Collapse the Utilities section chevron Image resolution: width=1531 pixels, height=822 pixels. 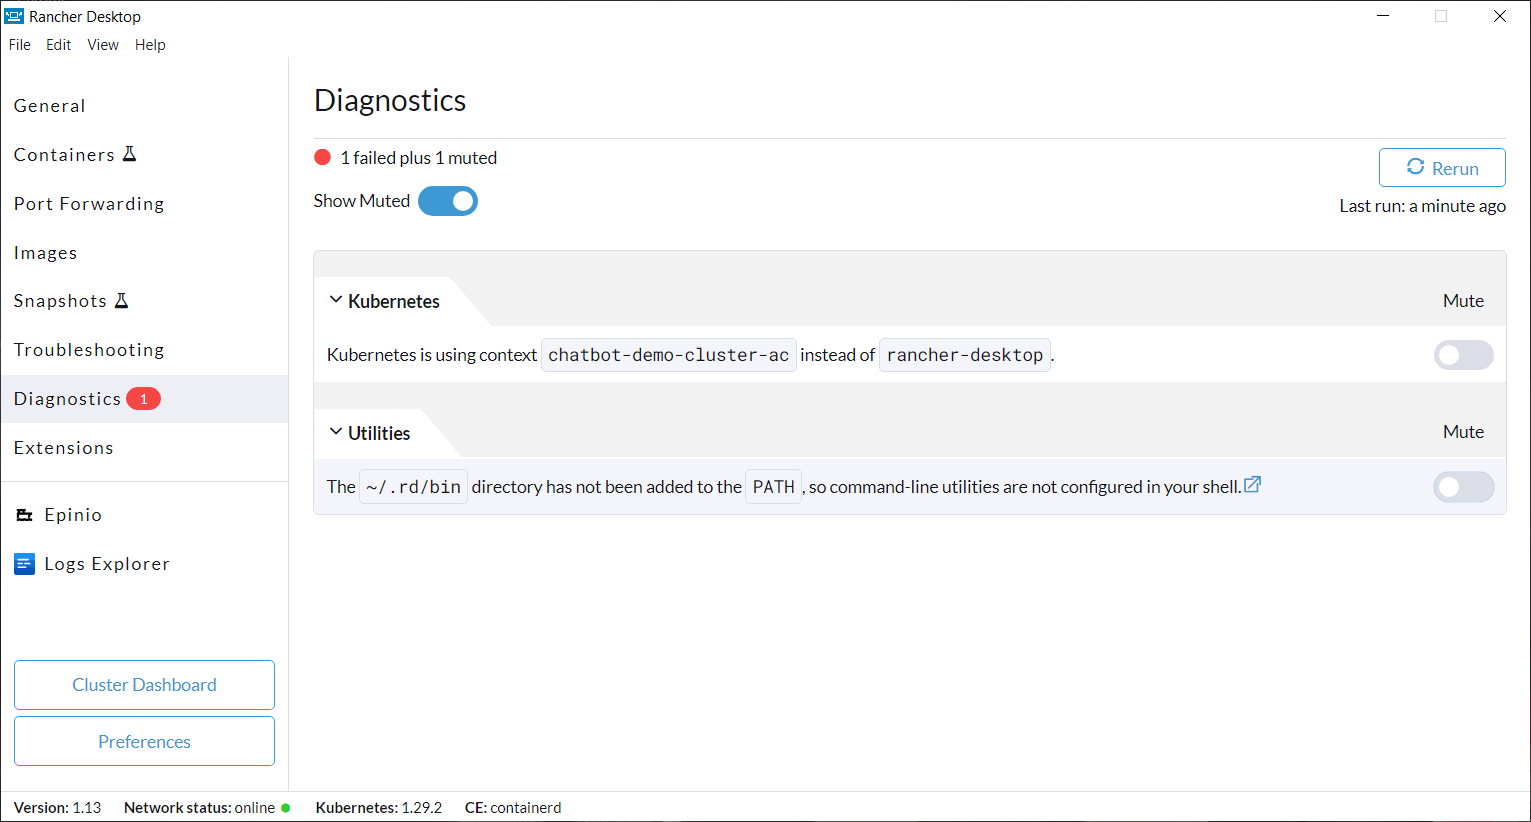(x=336, y=432)
